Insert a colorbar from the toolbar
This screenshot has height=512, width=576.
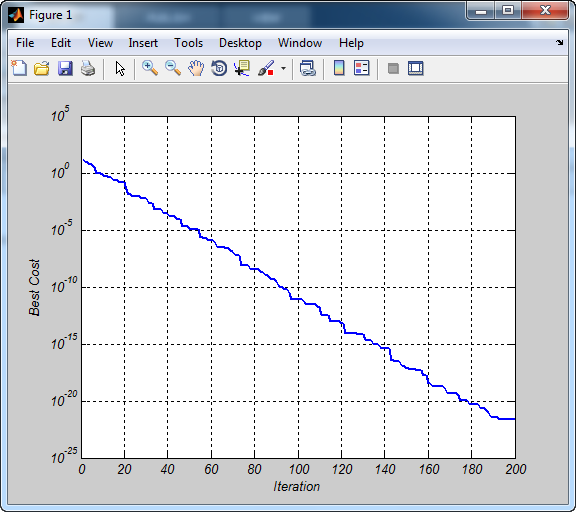pyautogui.click(x=339, y=68)
